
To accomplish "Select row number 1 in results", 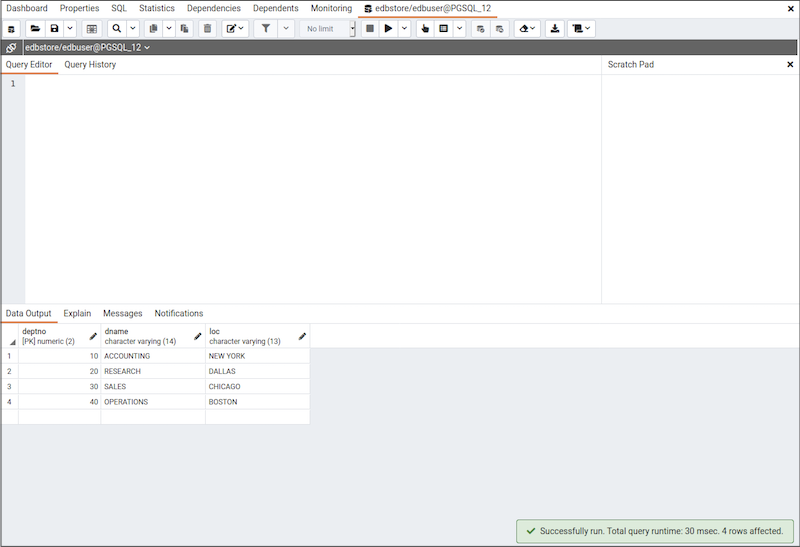I will coord(9,356).
